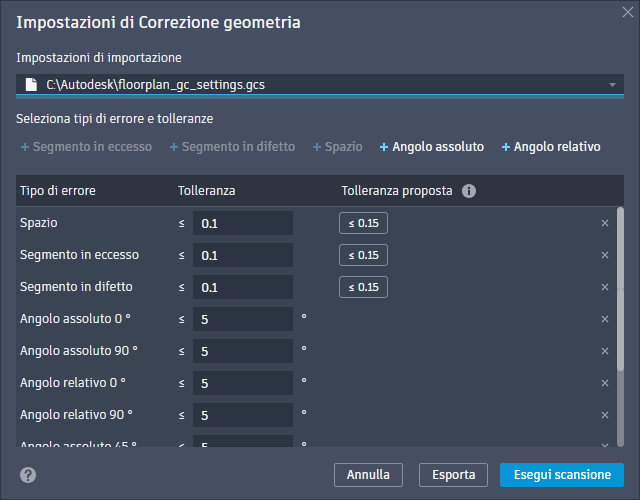Apply proposed tolerance for Segmento in difetto

click(x=363, y=287)
